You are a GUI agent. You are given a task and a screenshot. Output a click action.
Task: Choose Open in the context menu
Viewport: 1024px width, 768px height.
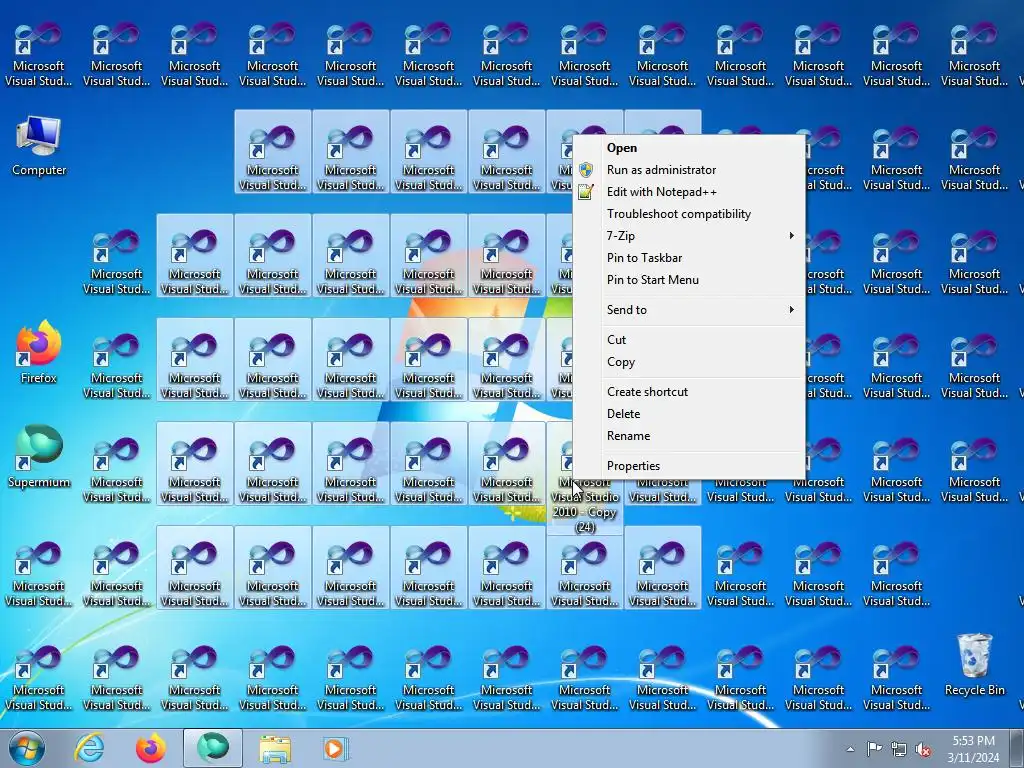(689, 148)
